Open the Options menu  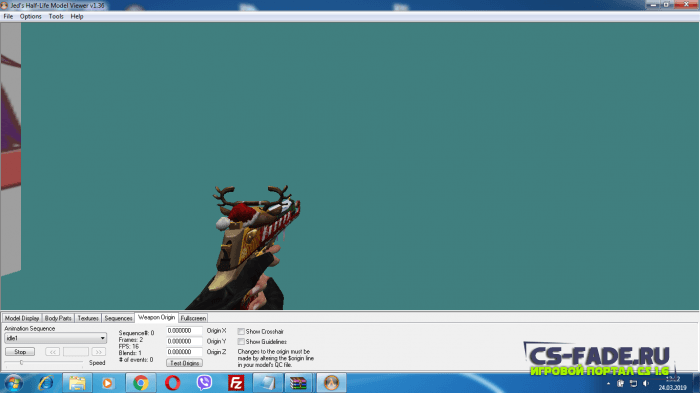tap(30, 17)
